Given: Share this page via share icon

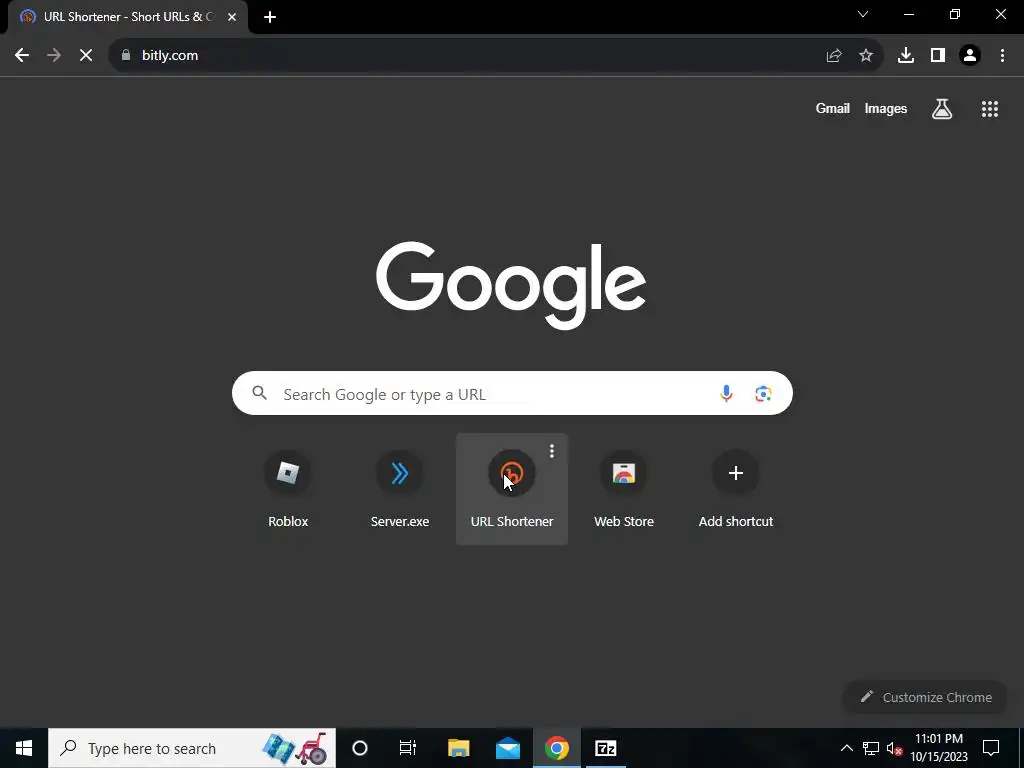Looking at the screenshot, I should 834,56.
